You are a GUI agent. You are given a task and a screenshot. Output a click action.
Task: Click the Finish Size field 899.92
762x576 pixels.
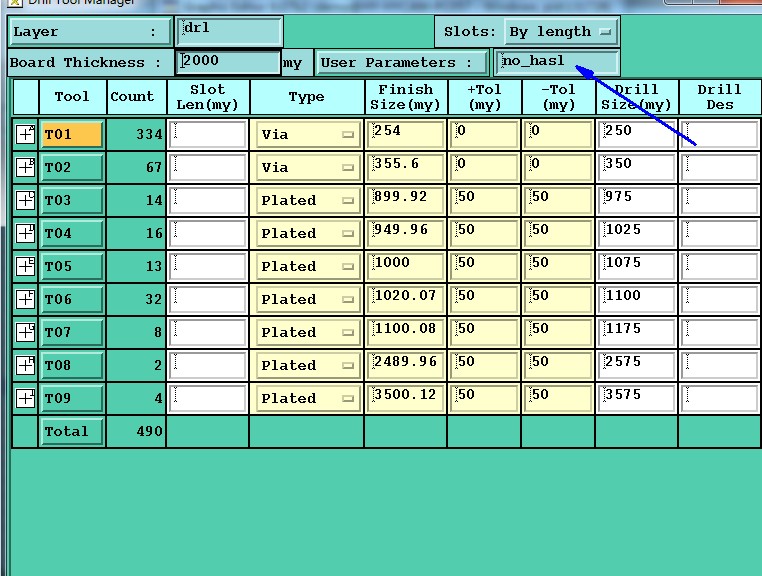[405, 200]
